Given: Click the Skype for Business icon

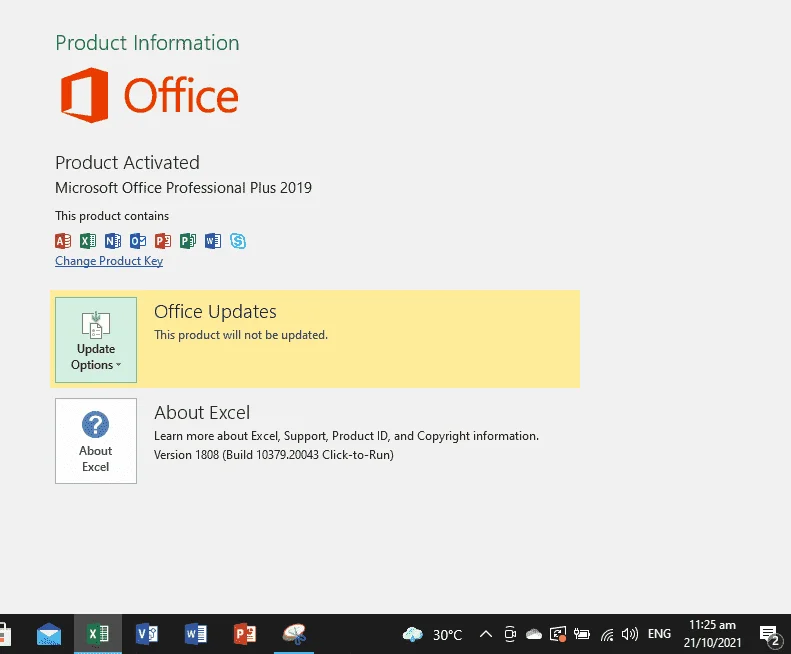Looking at the screenshot, I should point(238,241).
